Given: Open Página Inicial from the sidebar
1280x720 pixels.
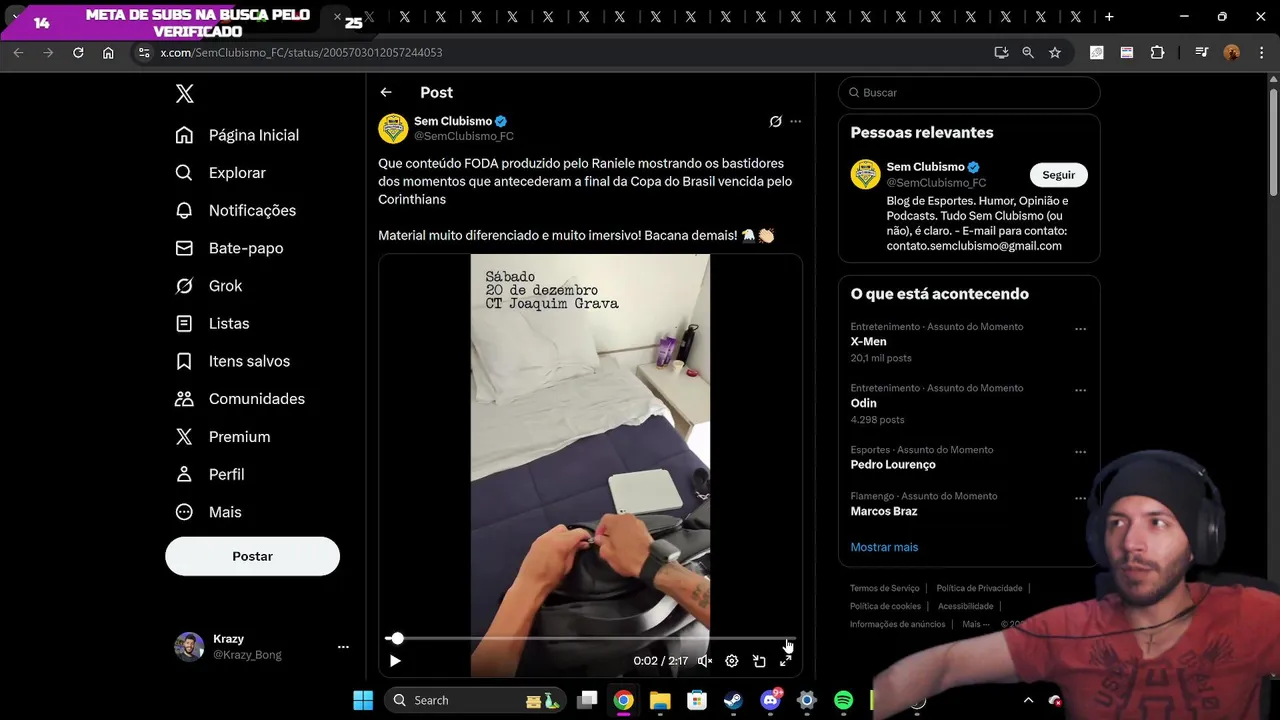Looking at the screenshot, I should coord(237,135).
